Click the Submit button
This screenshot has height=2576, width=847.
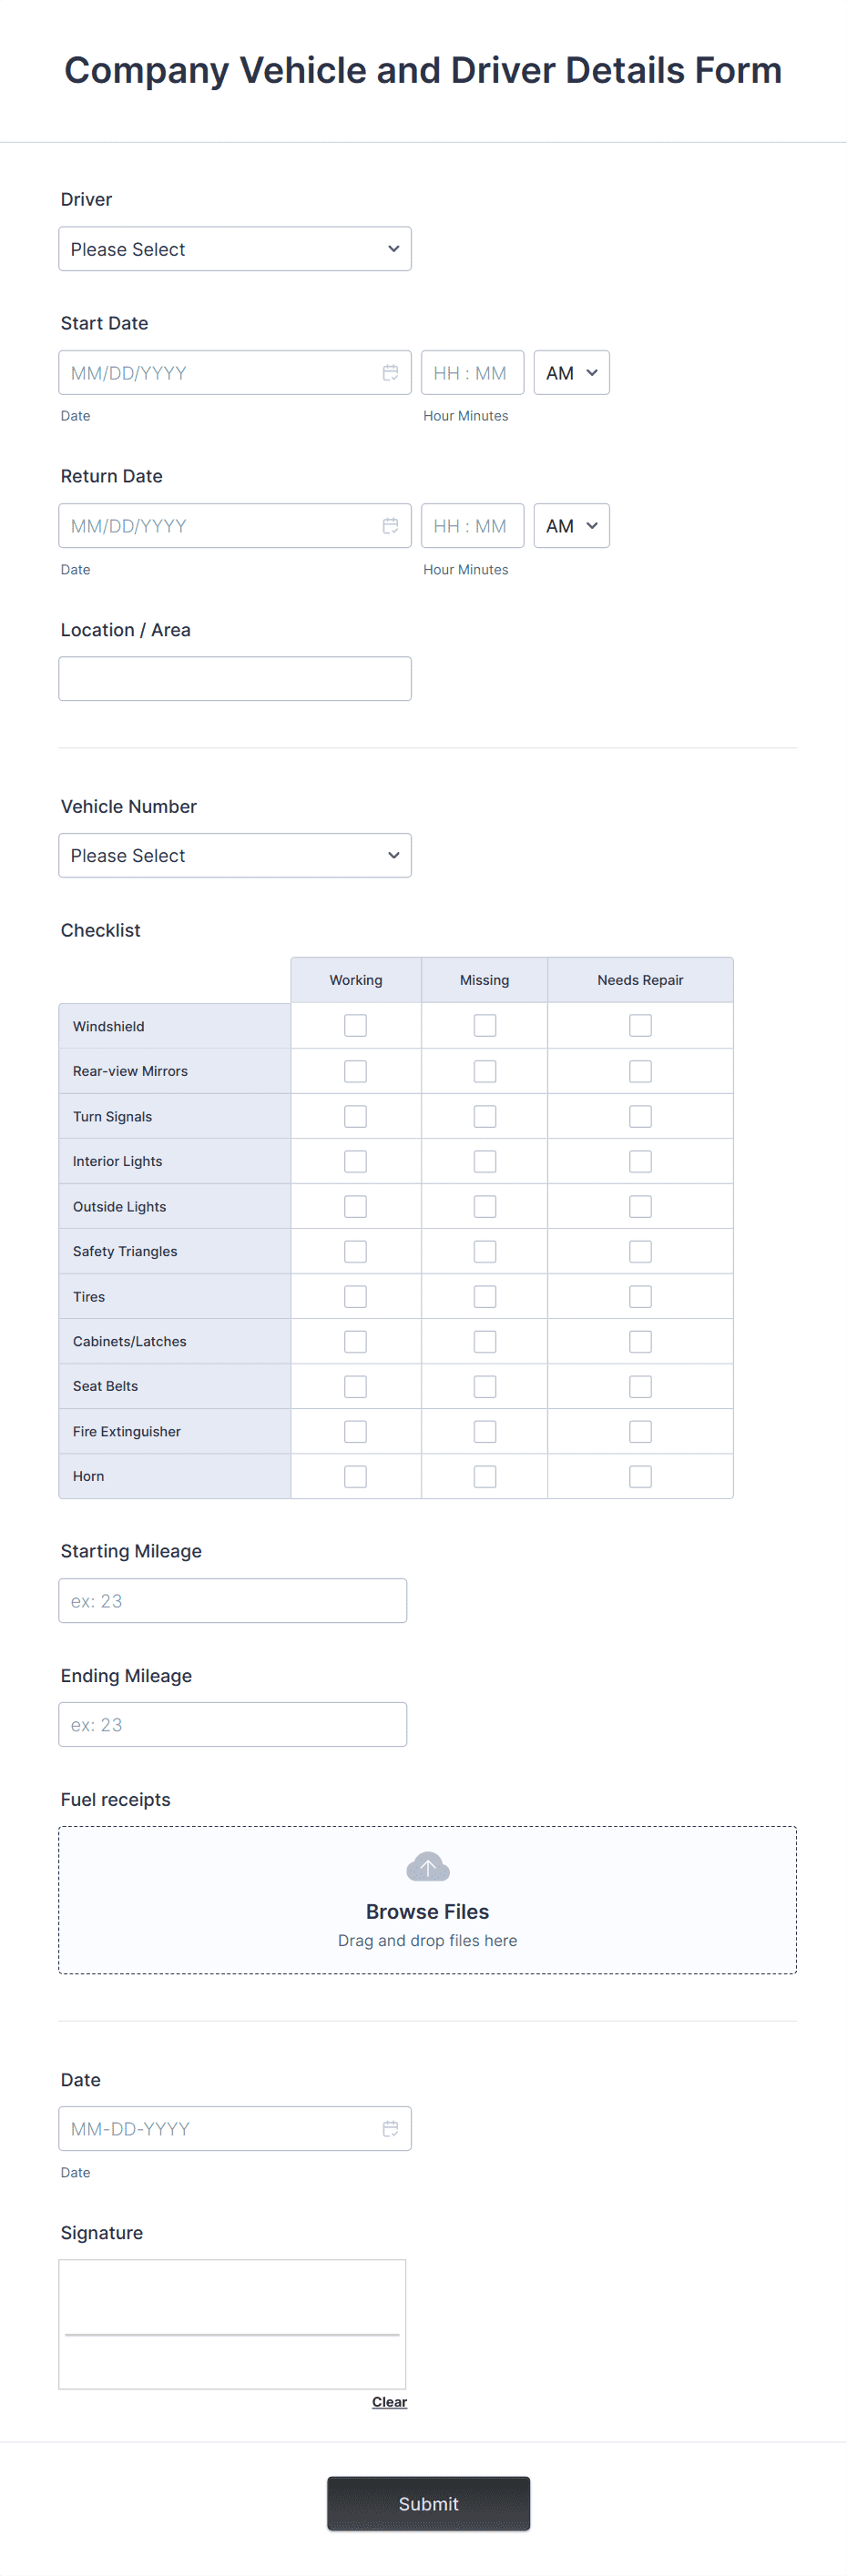click(427, 2503)
